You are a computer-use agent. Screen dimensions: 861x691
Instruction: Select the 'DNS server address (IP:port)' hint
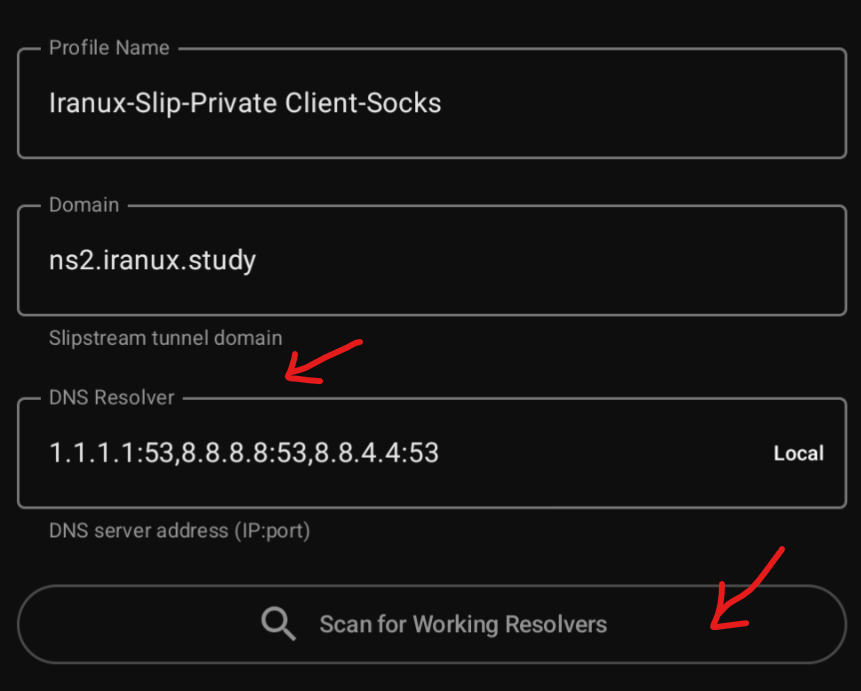click(x=180, y=531)
